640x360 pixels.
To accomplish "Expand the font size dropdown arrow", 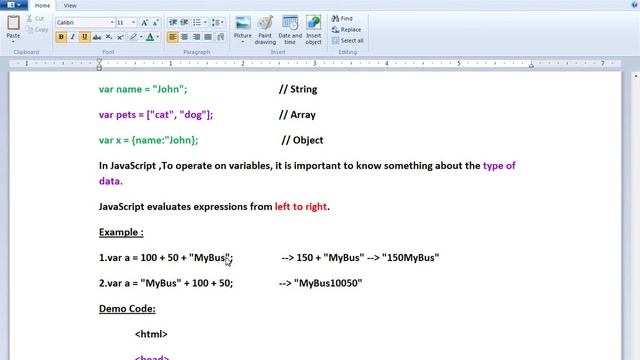I will 133,22.
